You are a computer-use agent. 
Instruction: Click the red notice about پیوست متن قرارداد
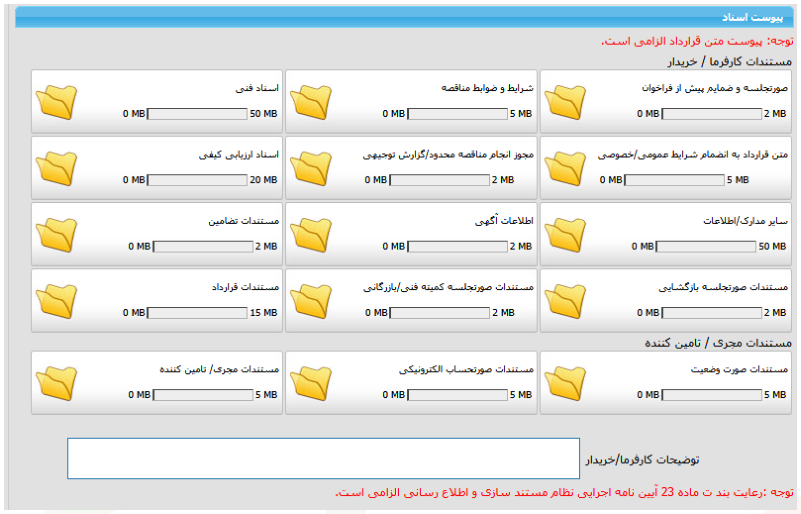pyautogui.click(x=697, y=41)
